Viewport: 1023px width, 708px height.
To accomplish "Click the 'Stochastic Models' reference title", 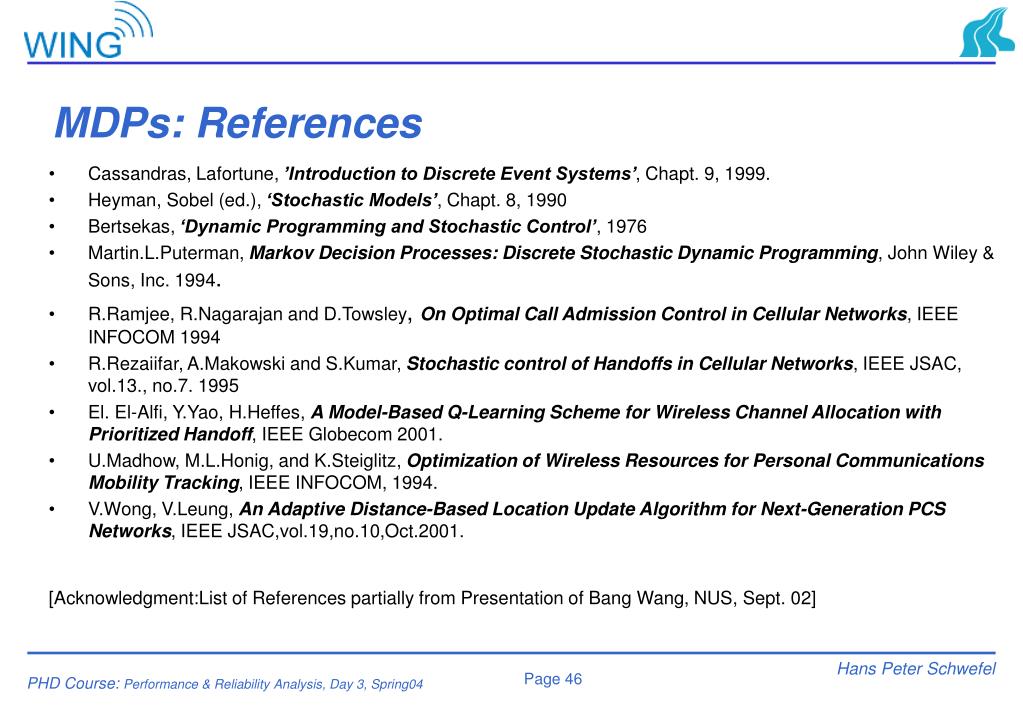I will tap(352, 200).
